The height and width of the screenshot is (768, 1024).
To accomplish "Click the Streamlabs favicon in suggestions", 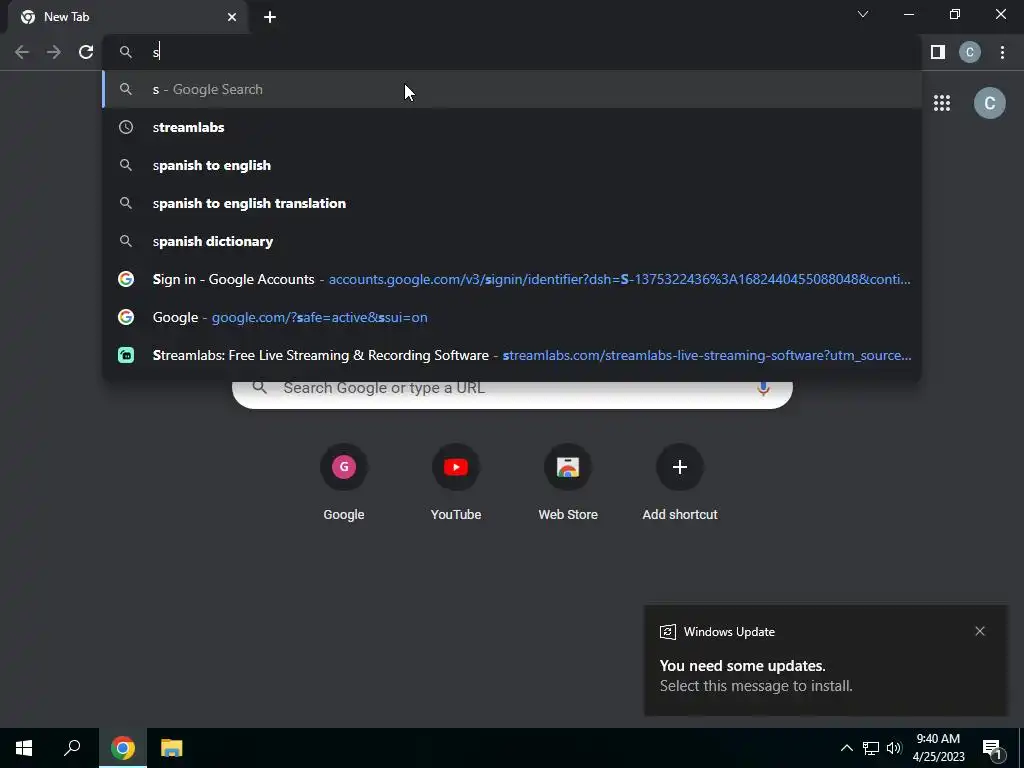I will (x=126, y=355).
